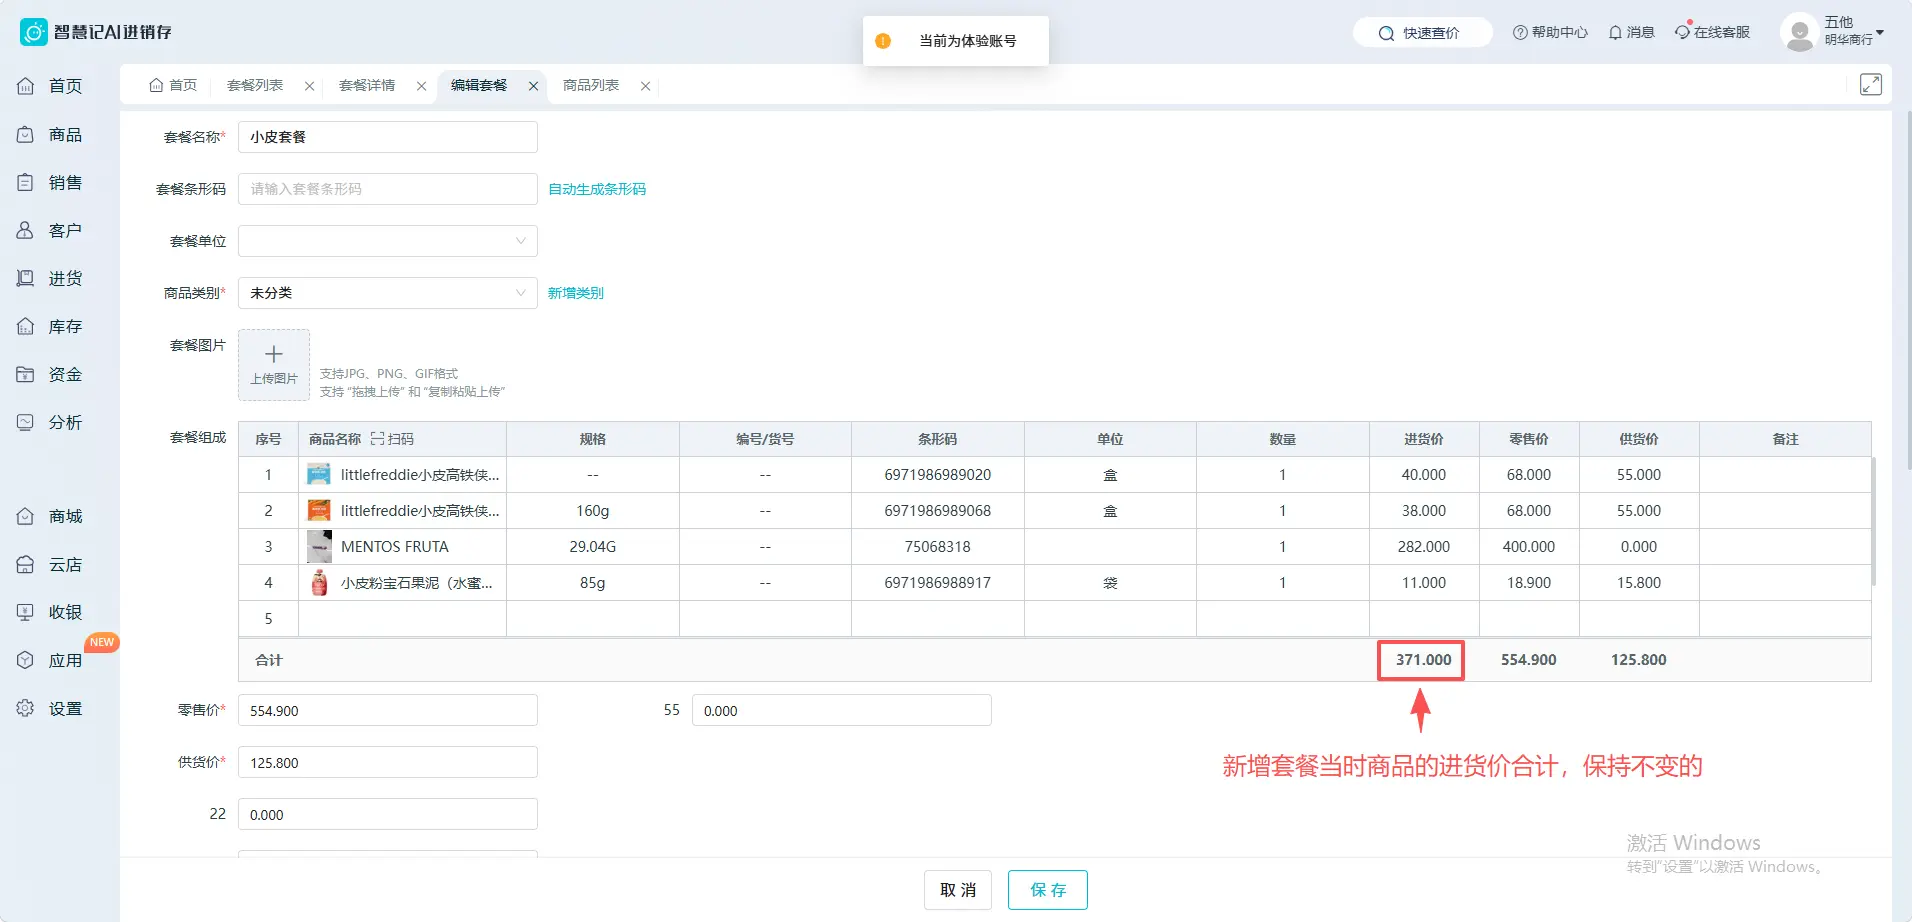The width and height of the screenshot is (1912, 922).
Task: Focus 零售价 input showing 554.900
Action: [388, 710]
